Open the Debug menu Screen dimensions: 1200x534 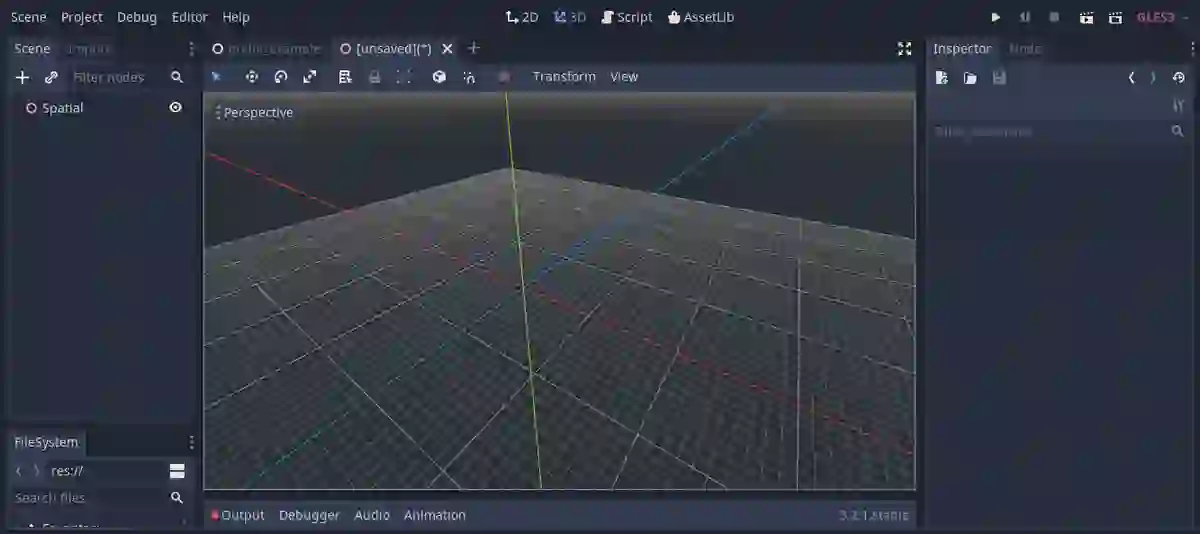(x=137, y=17)
